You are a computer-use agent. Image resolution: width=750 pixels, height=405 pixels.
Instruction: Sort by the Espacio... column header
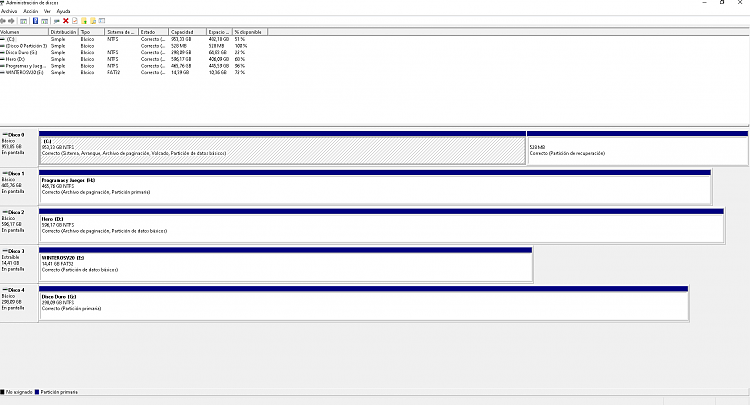(x=220, y=32)
